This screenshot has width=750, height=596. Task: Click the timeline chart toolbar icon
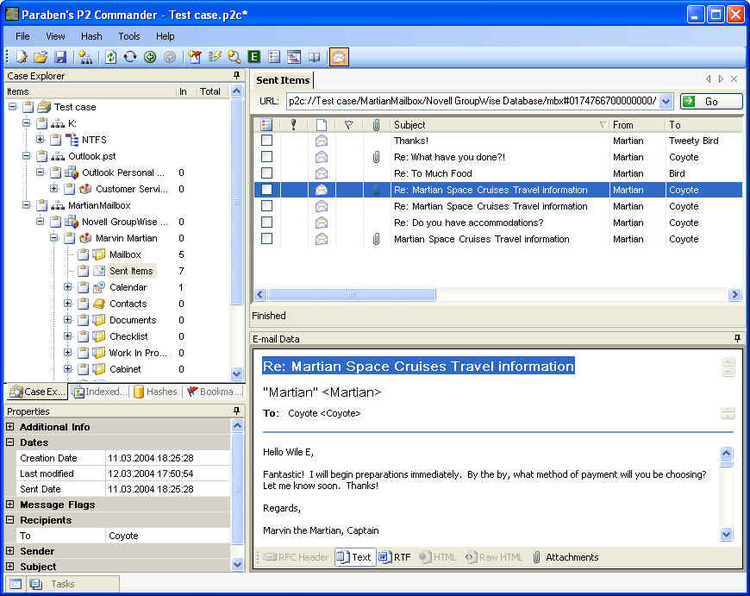[x=294, y=57]
